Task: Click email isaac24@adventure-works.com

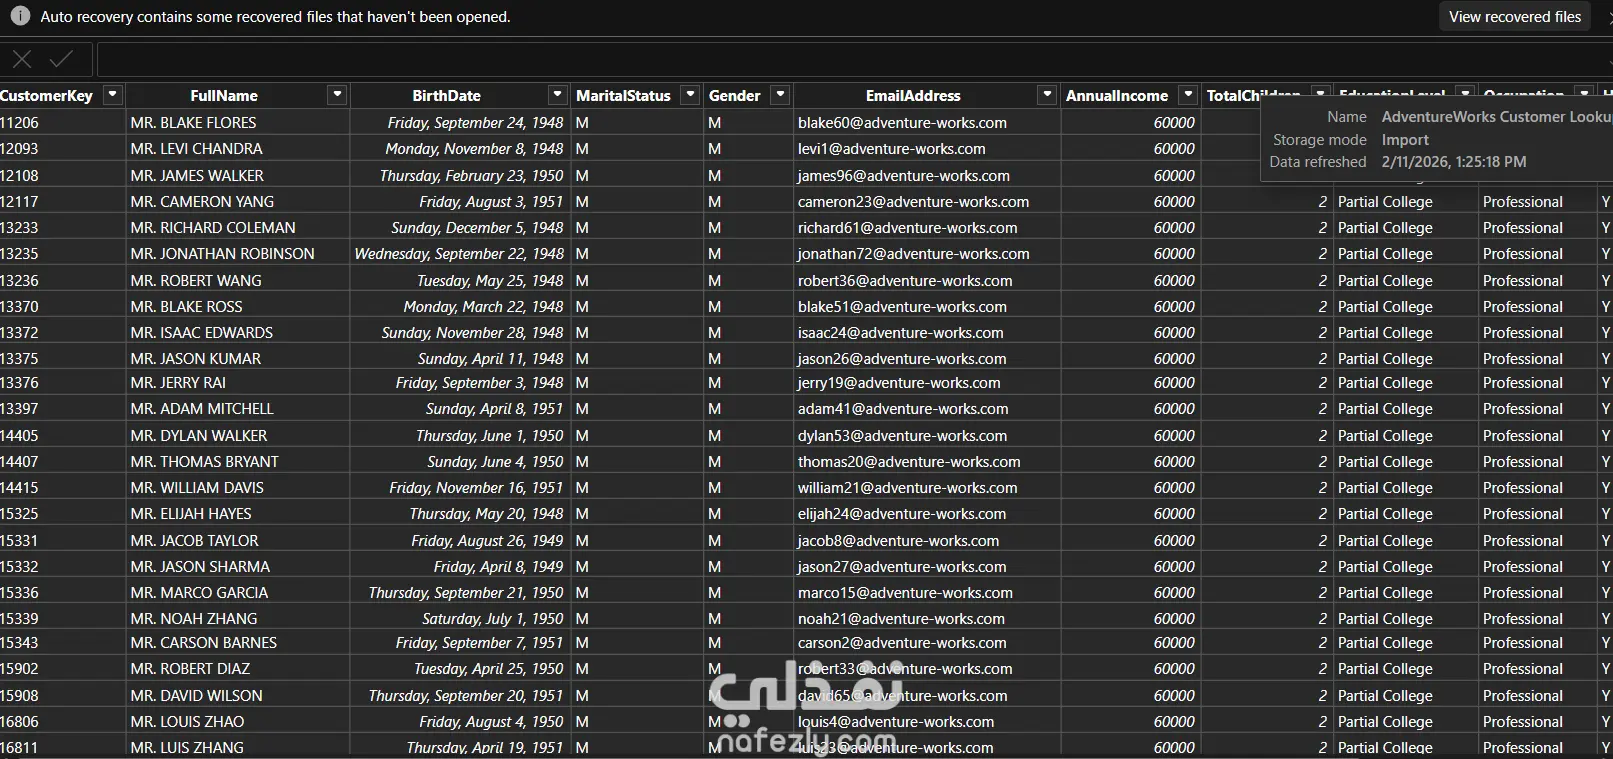Action: 900,332
